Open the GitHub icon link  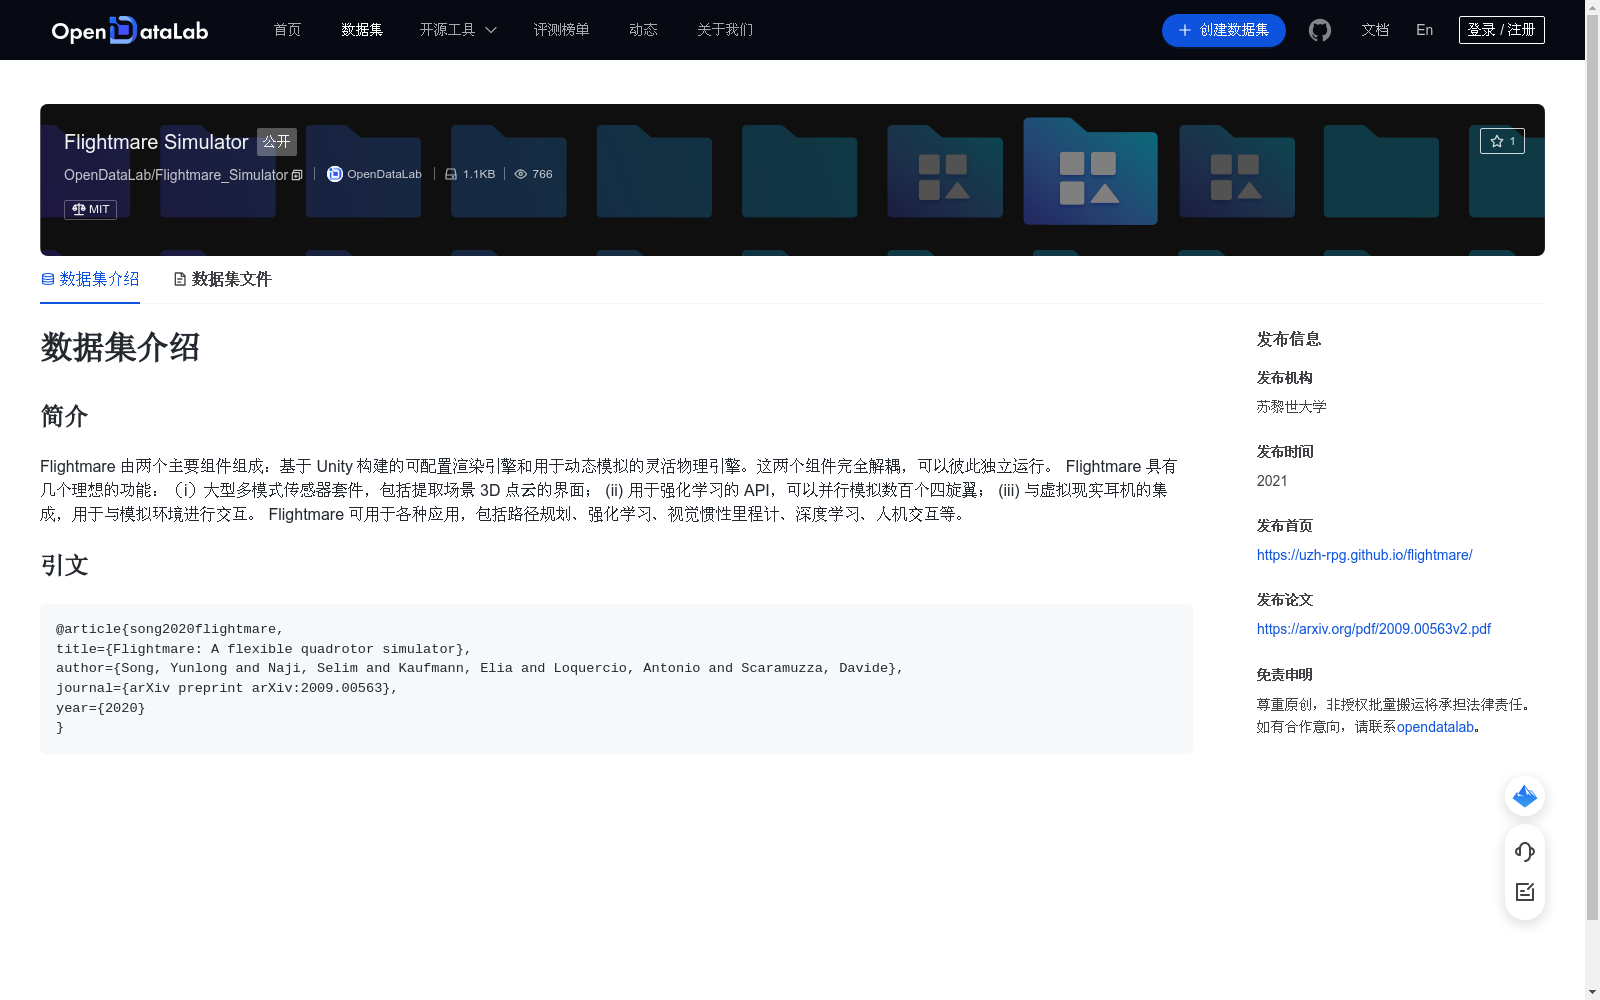tap(1320, 30)
